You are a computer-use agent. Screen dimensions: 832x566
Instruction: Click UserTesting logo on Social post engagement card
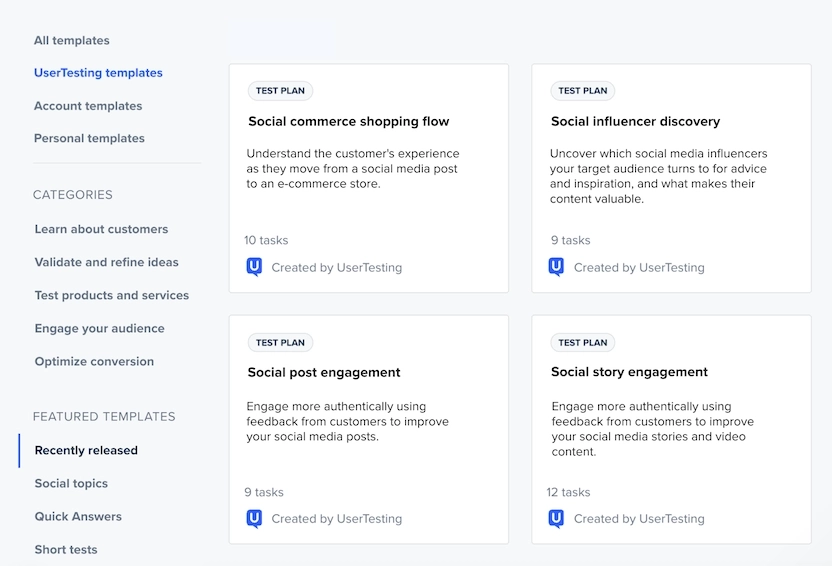pos(254,518)
